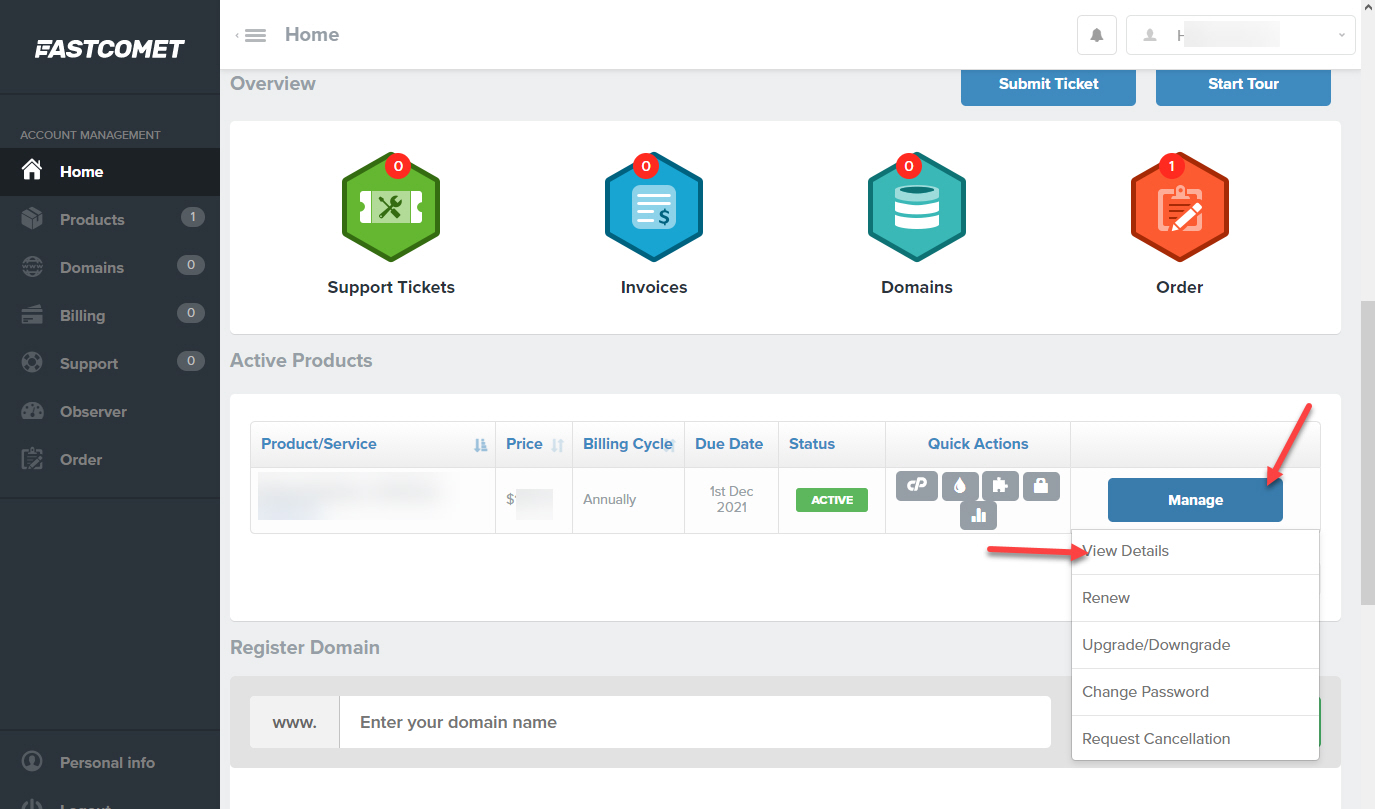Go to Home in sidebar
The width and height of the screenshot is (1375, 809).
(110, 172)
